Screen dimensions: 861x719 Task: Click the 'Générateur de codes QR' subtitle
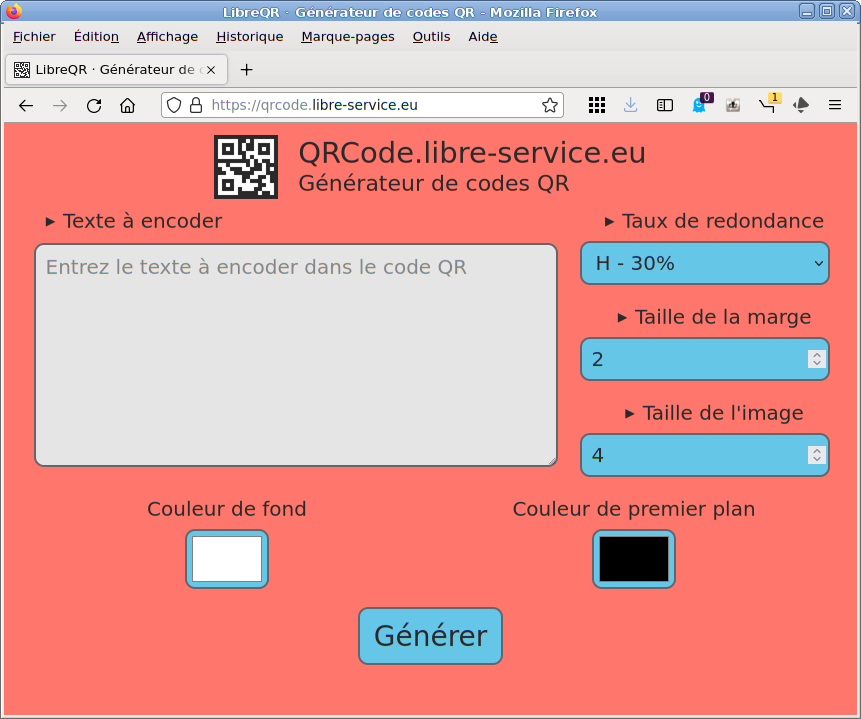pyautogui.click(x=434, y=183)
